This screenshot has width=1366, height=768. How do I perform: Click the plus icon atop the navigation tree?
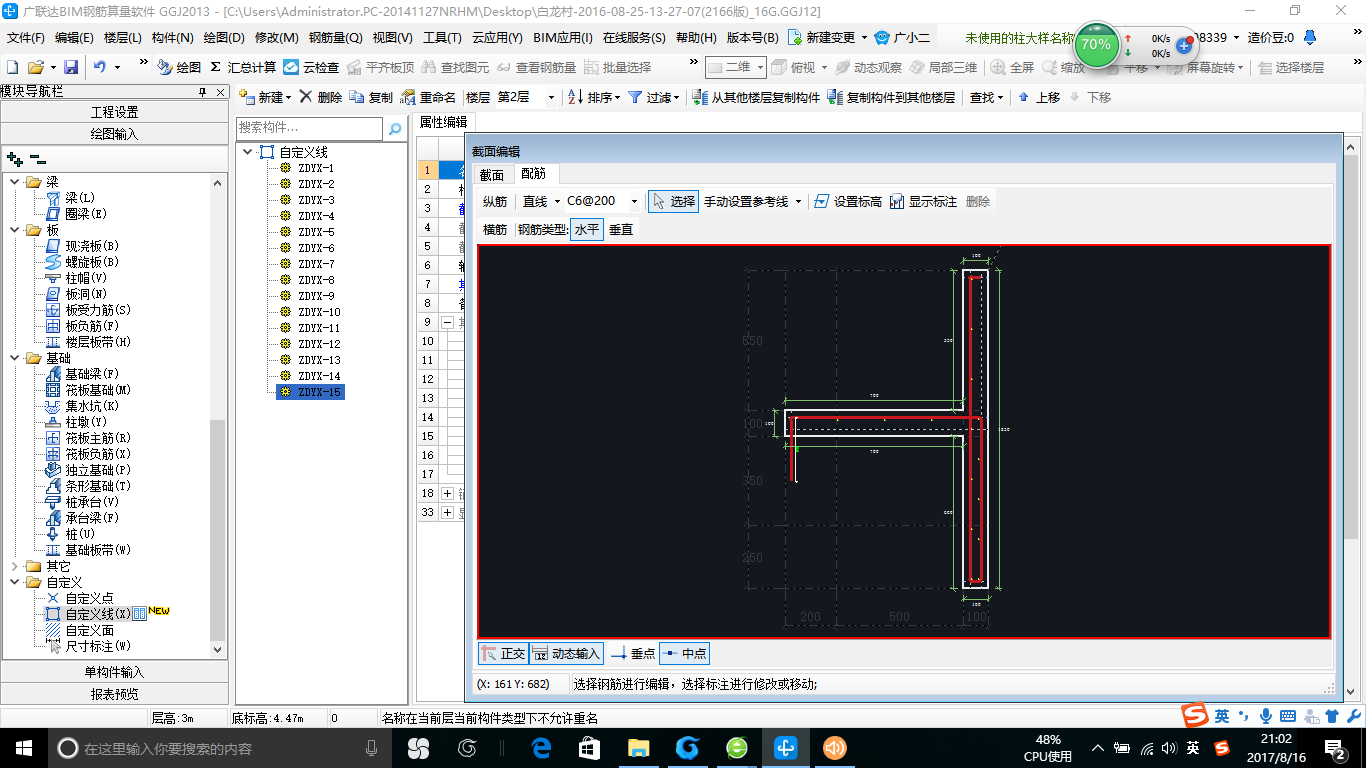[14, 158]
